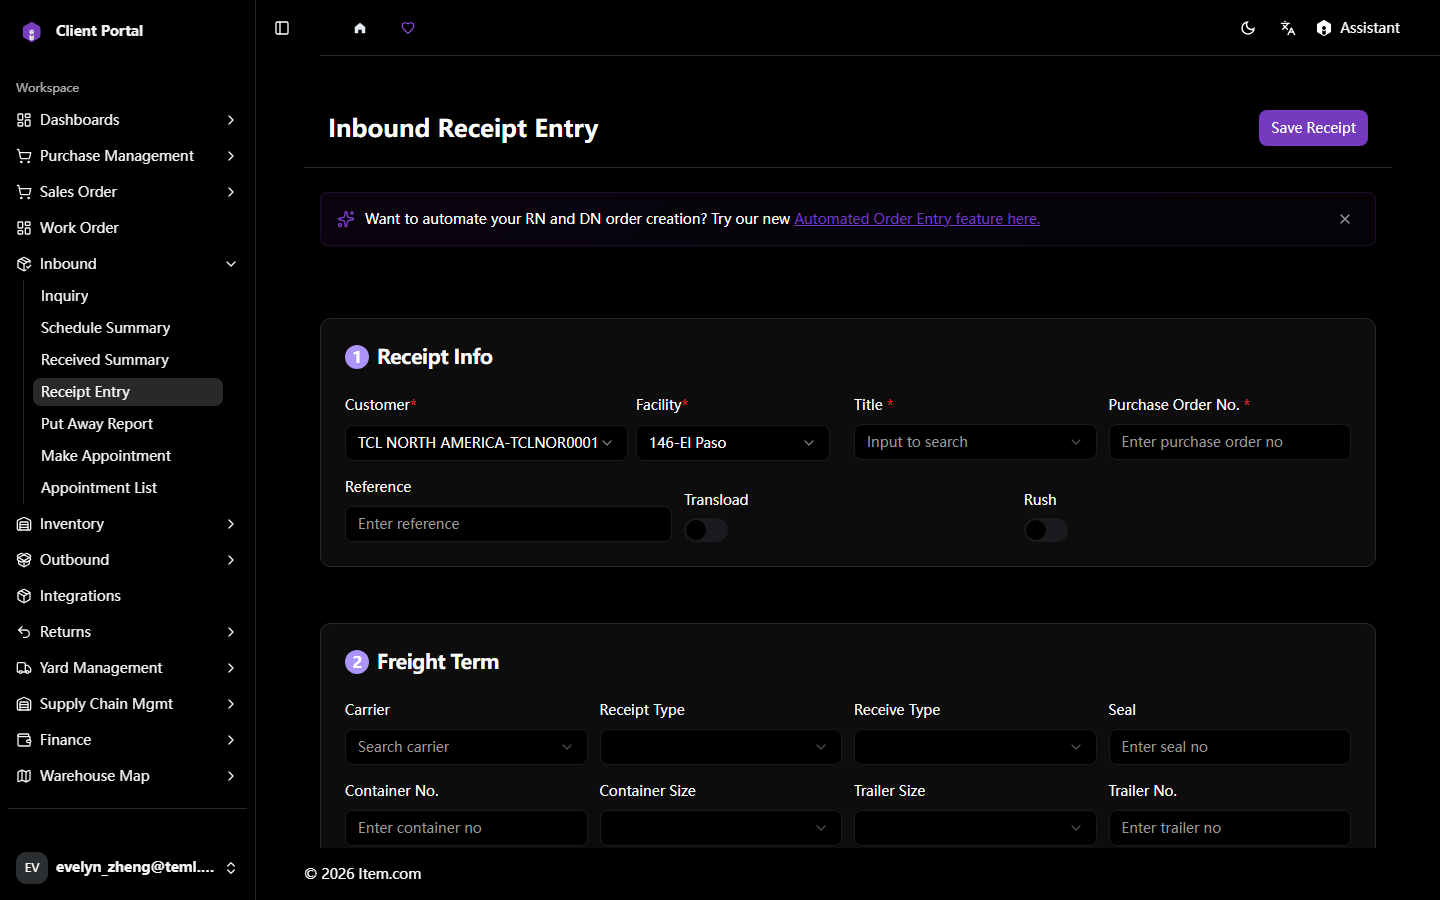Collapse the Inbound menu section

pos(127,264)
